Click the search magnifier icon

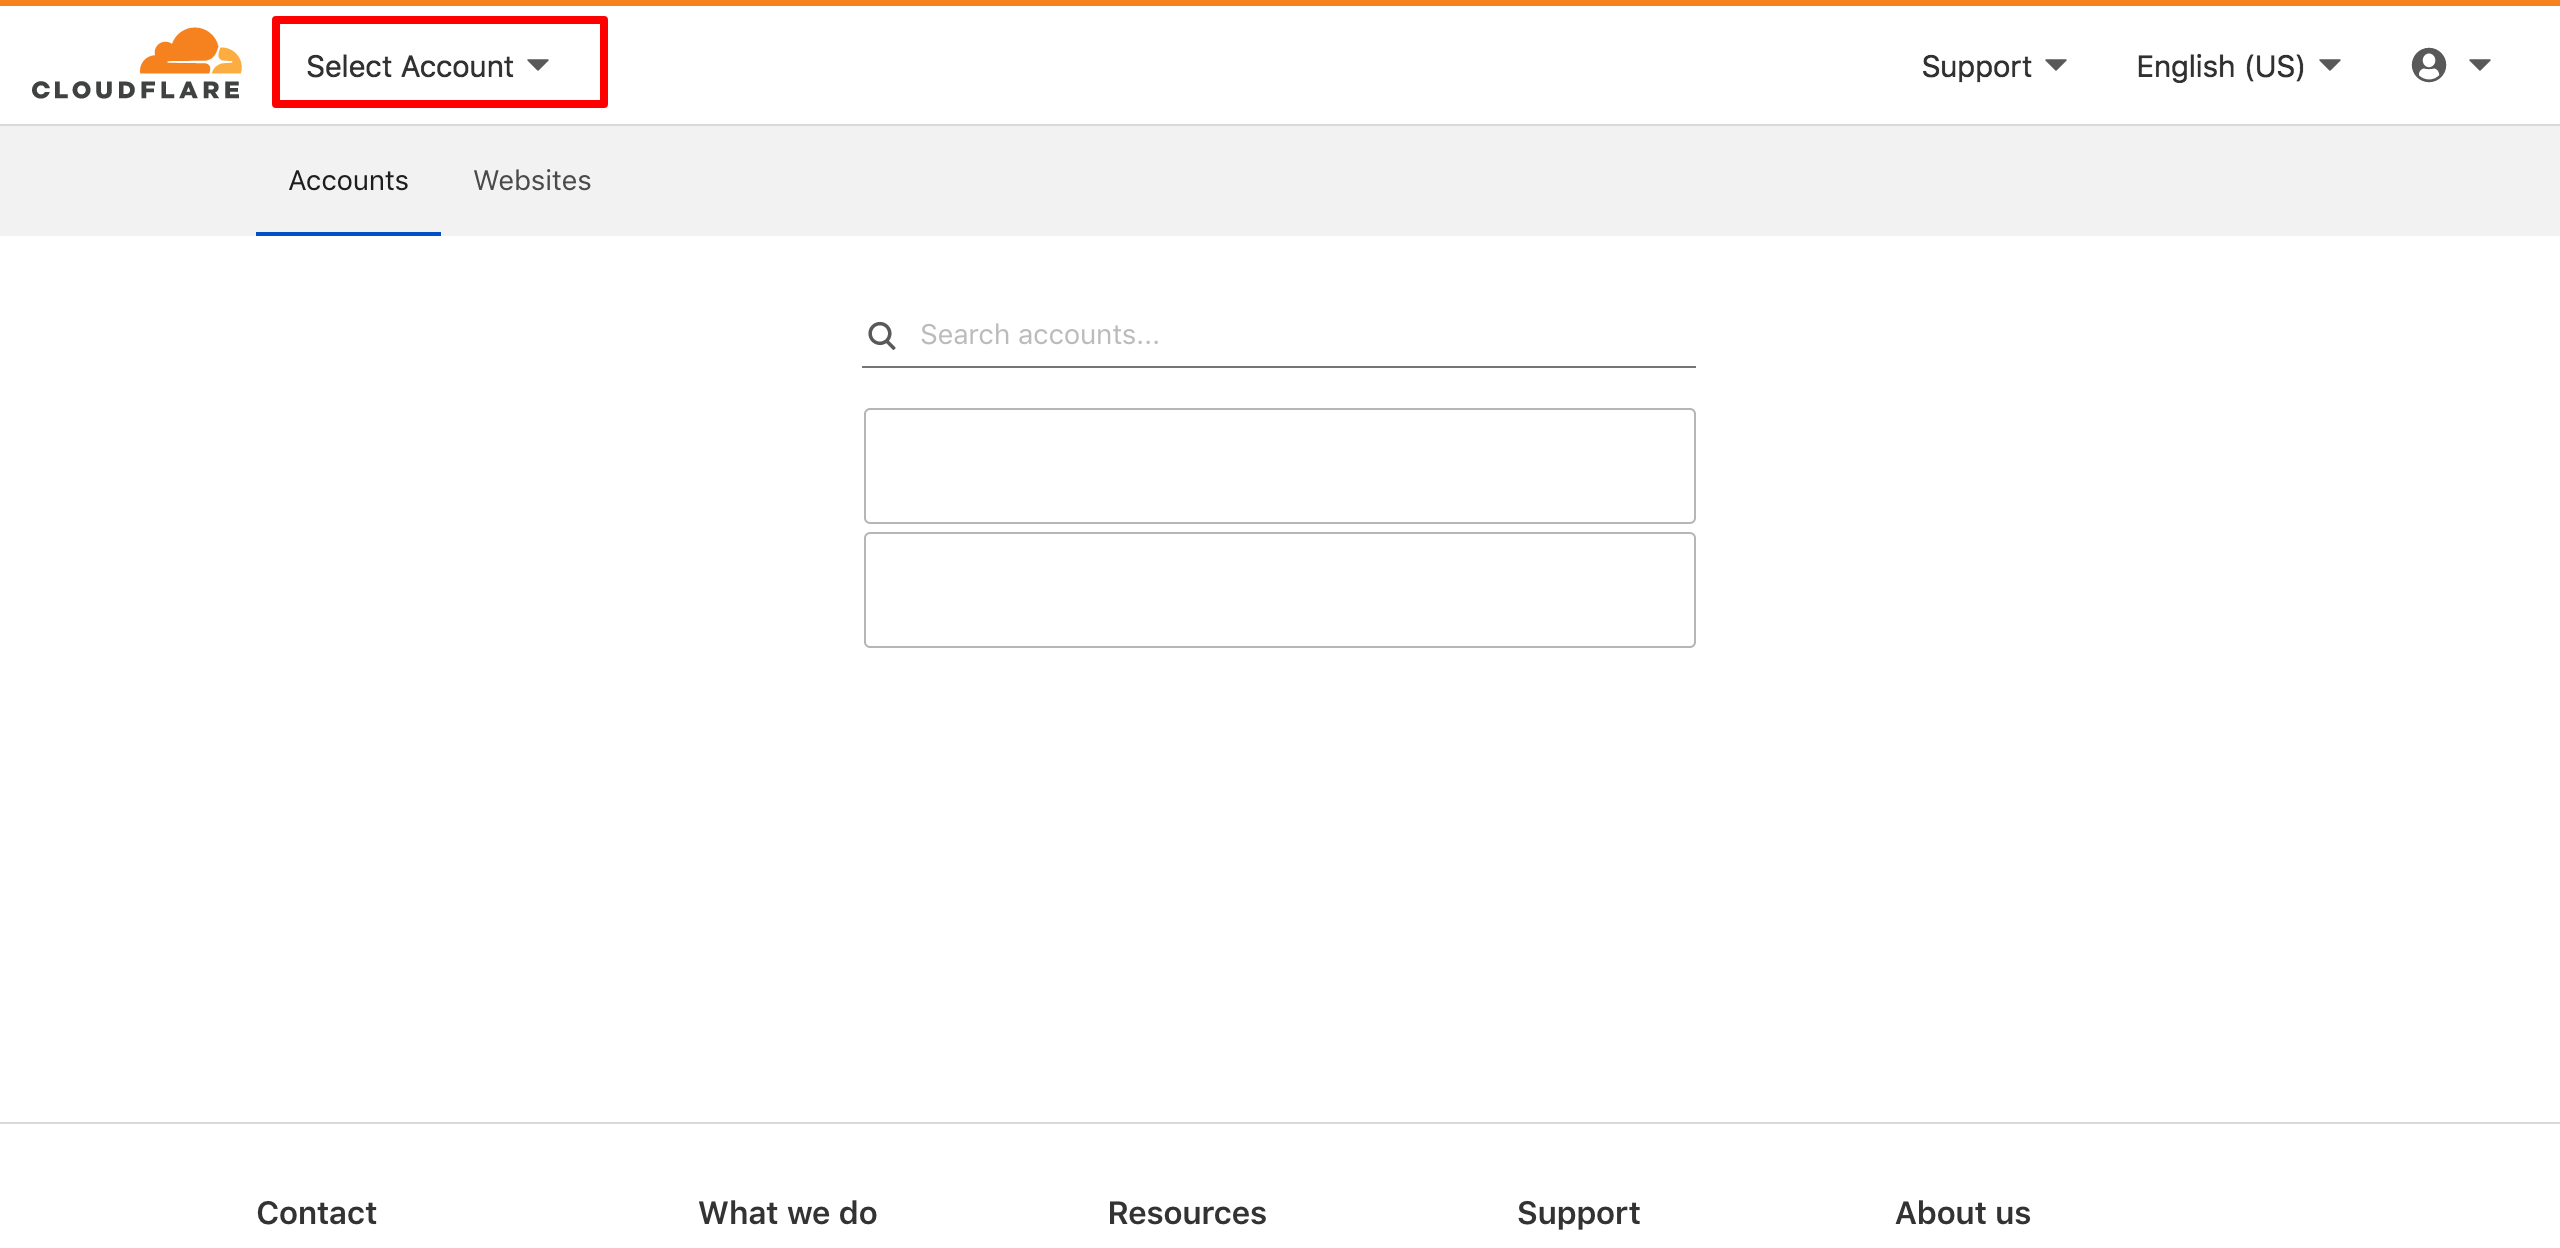[x=881, y=335]
